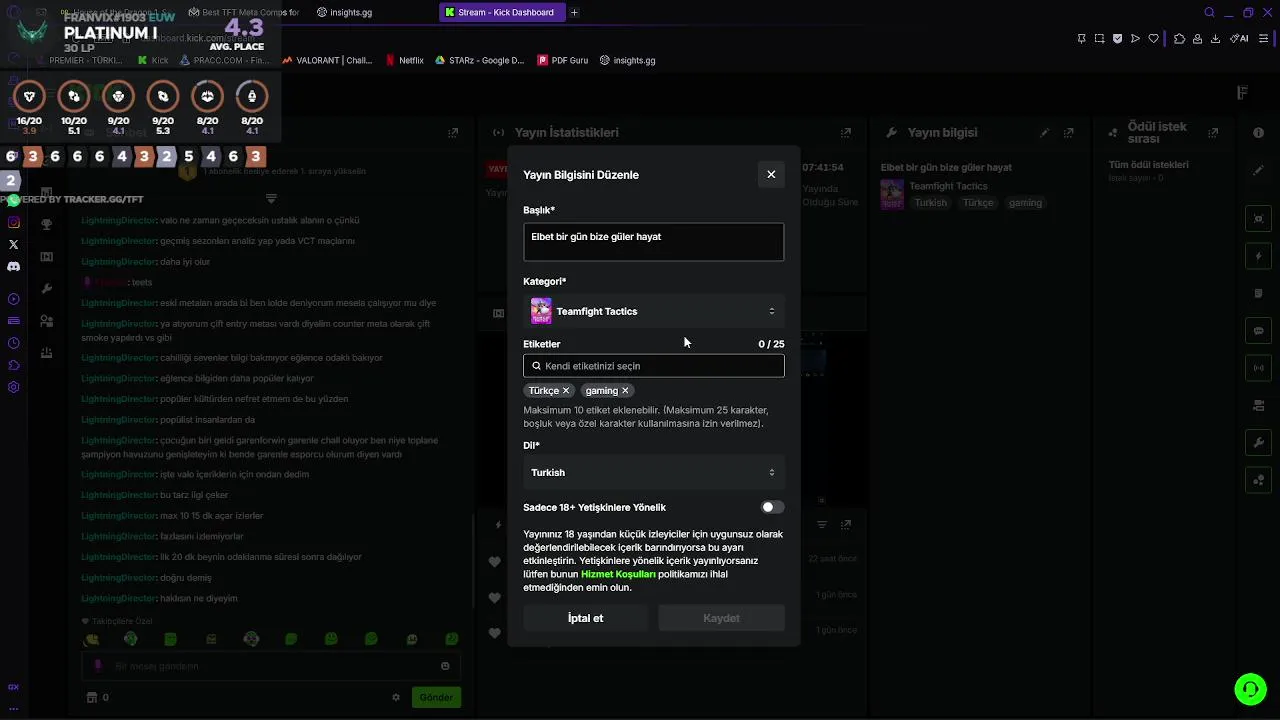Open the sidebar settings gear icon
The width and height of the screenshot is (1280, 720).
pos(13,387)
